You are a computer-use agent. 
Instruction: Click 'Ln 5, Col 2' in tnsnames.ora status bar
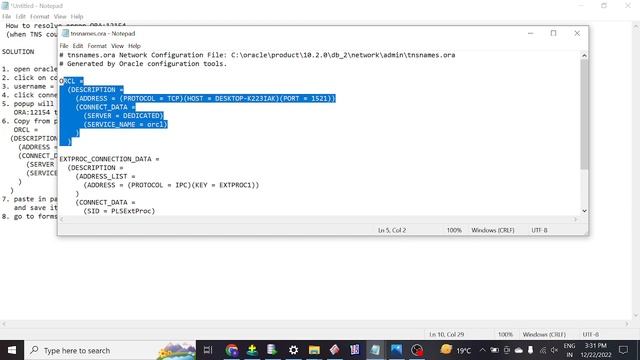(392, 230)
